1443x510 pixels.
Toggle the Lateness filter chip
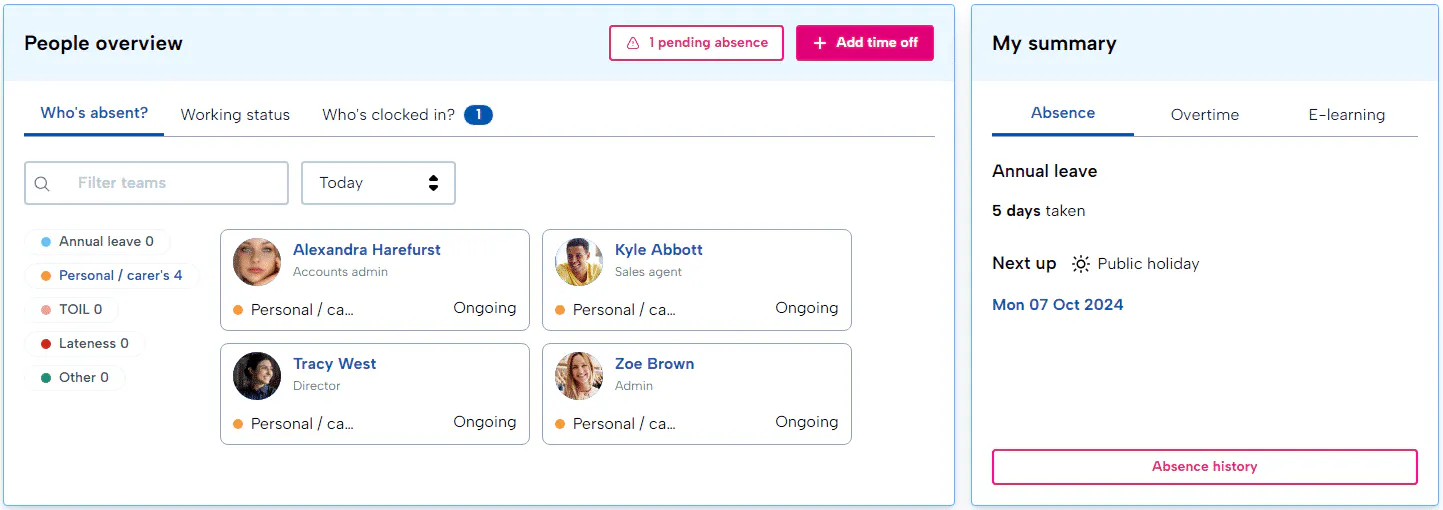pos(85,344)
